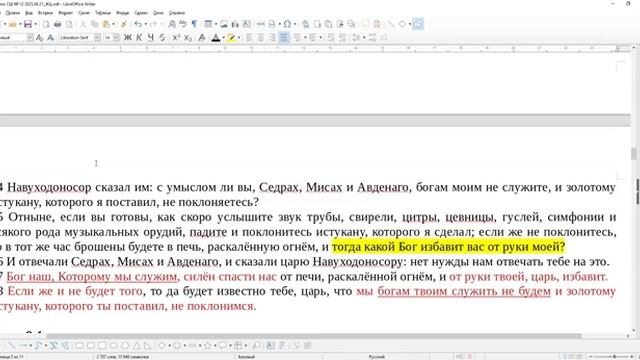Open the Вставка menu

[x=45, y=13]
